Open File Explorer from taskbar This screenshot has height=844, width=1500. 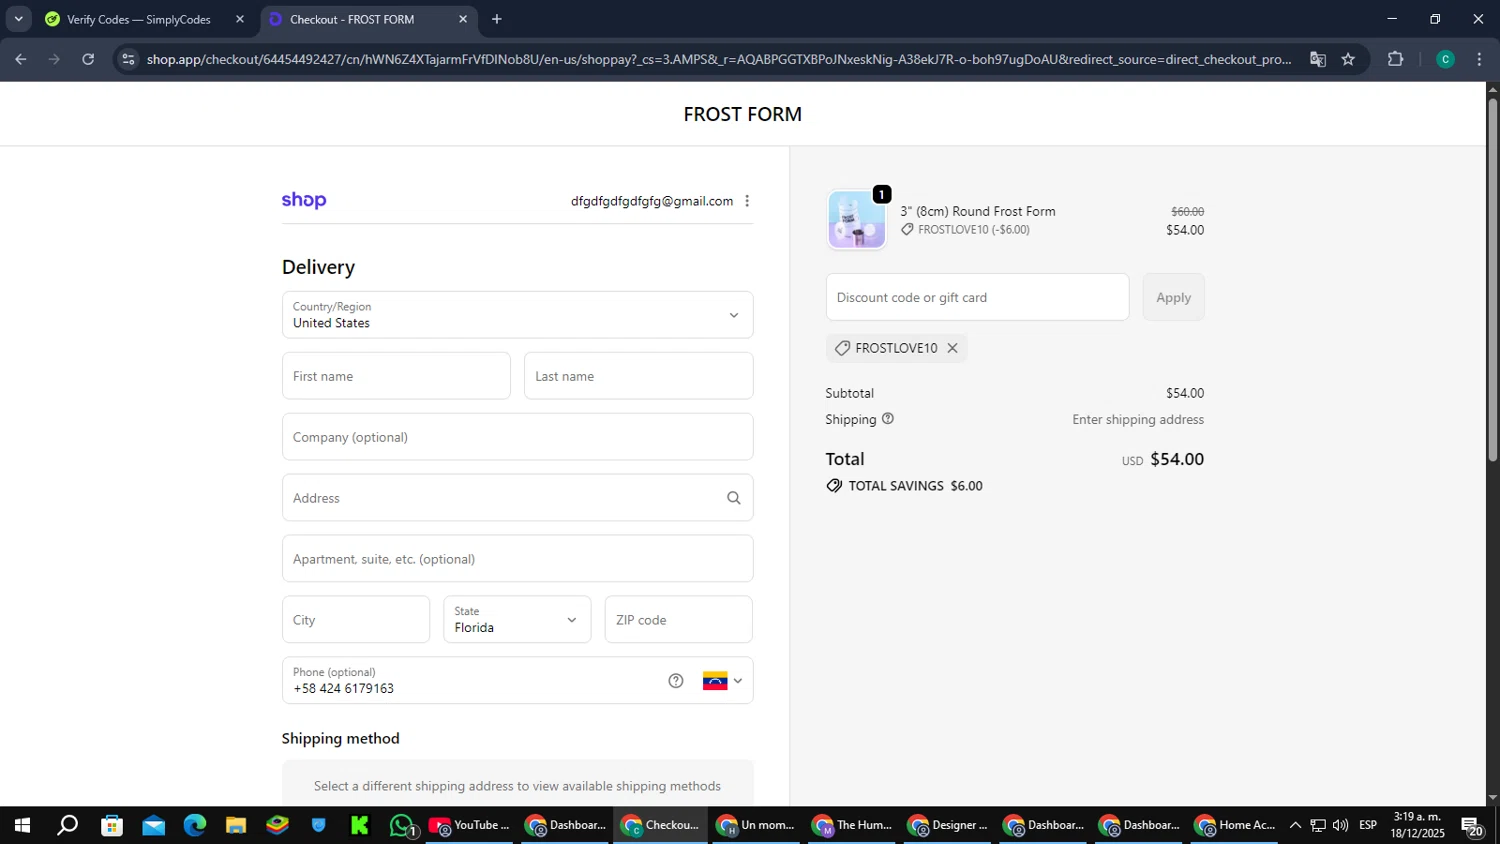(236, 825)
